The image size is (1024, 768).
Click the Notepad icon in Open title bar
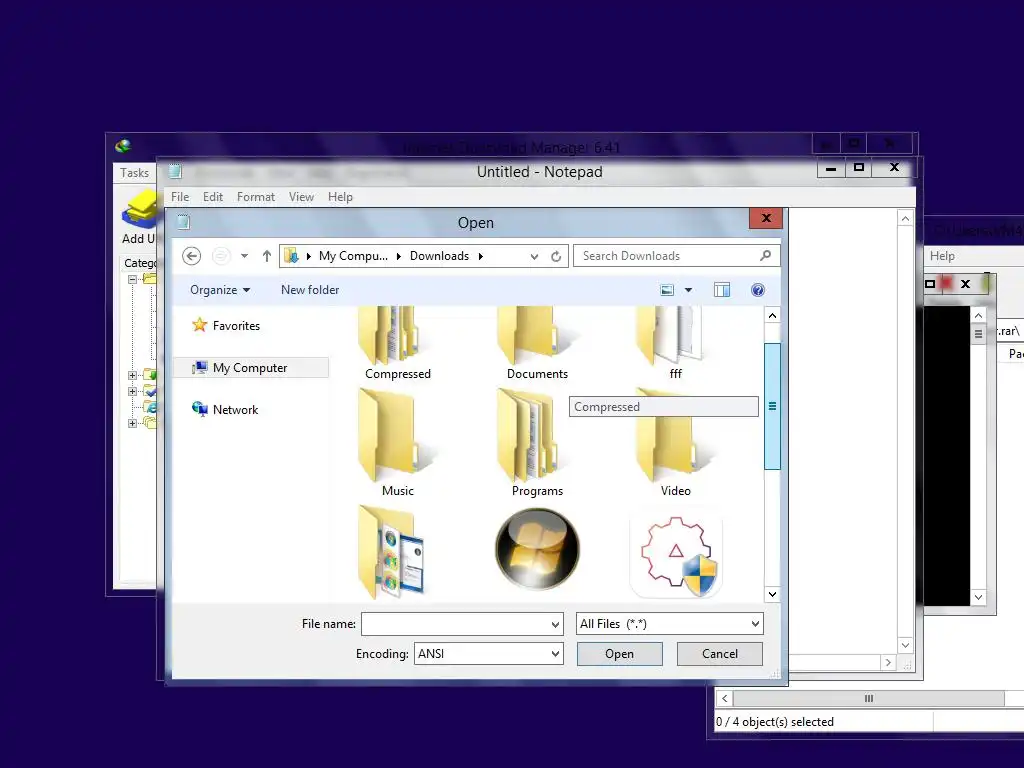click(184, 223)
